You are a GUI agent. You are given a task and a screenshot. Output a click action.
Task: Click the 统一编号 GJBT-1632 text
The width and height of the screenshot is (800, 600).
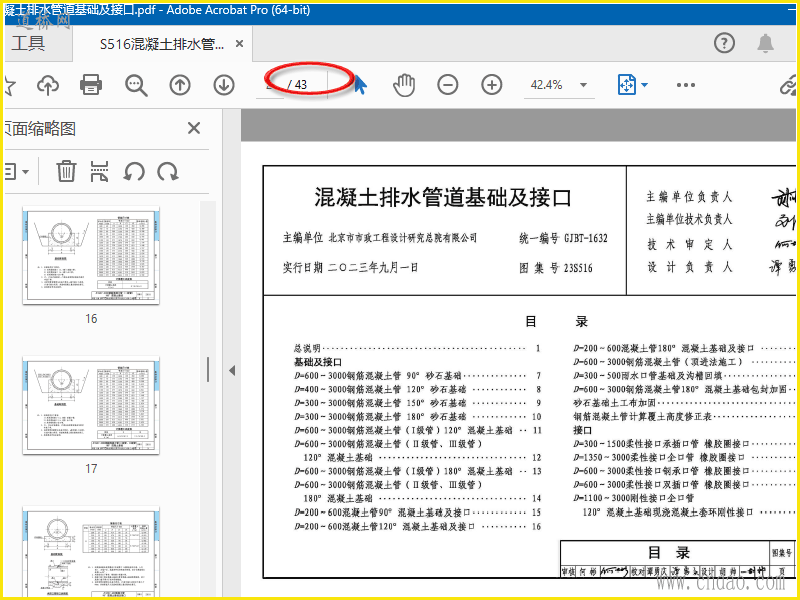click(x=563, y=238)
